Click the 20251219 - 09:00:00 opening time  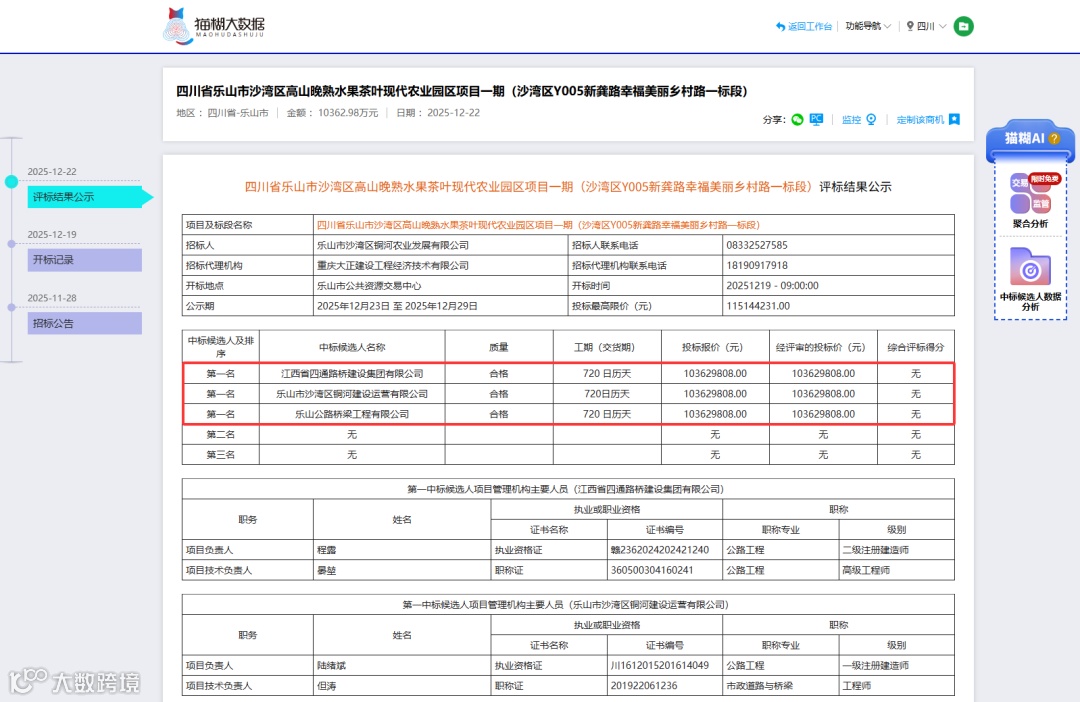[x=772, y=285]
